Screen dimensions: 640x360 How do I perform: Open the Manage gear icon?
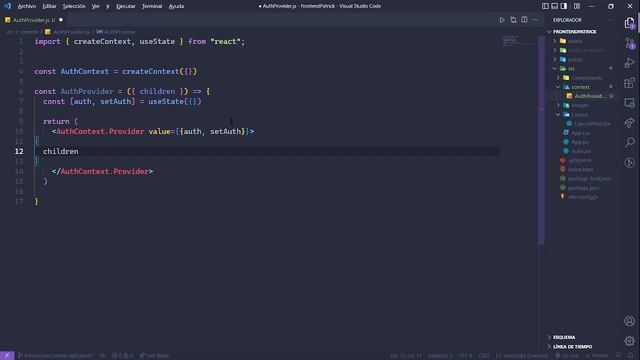629,341
